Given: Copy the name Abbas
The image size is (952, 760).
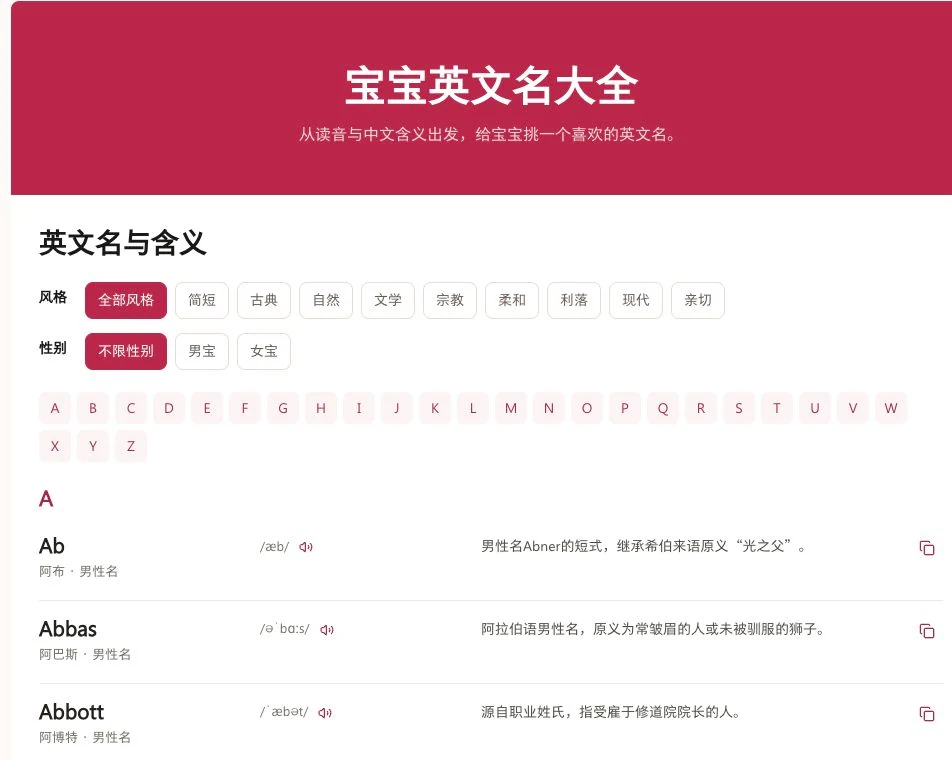Looking at the screenshot, I should click(x=926, y=631).
